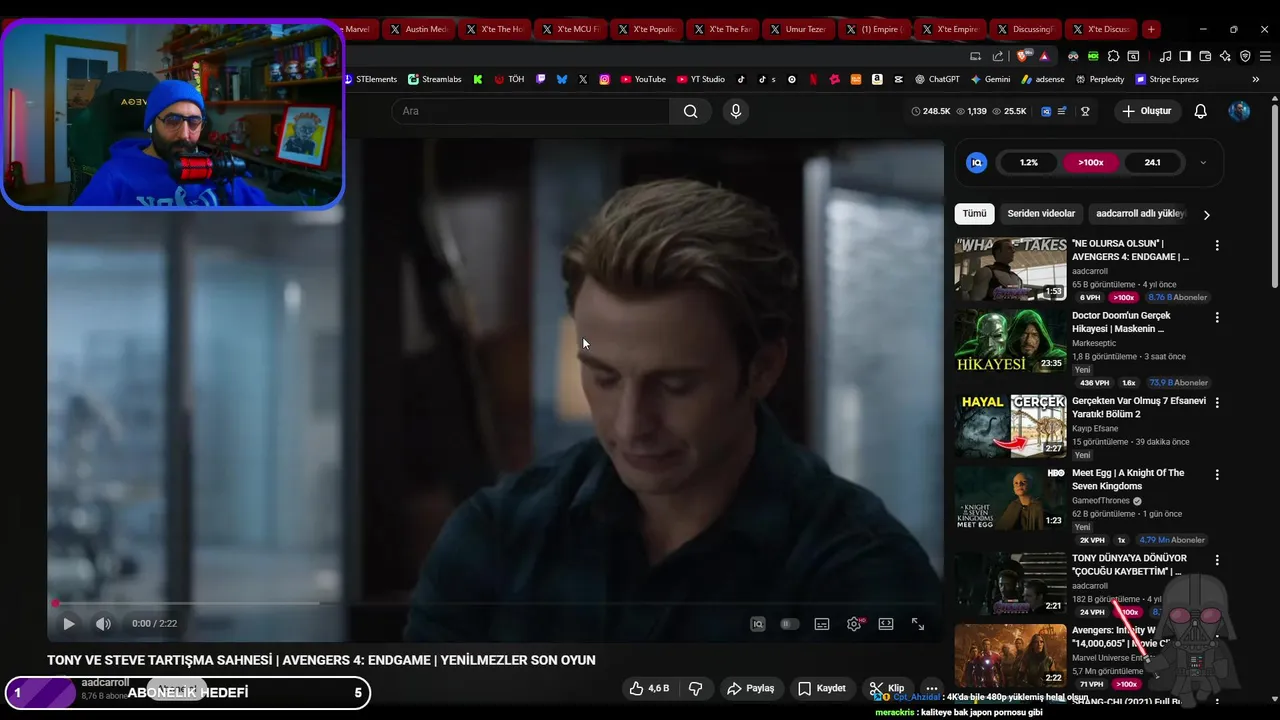Open Streamlabs bookmark

434,79
